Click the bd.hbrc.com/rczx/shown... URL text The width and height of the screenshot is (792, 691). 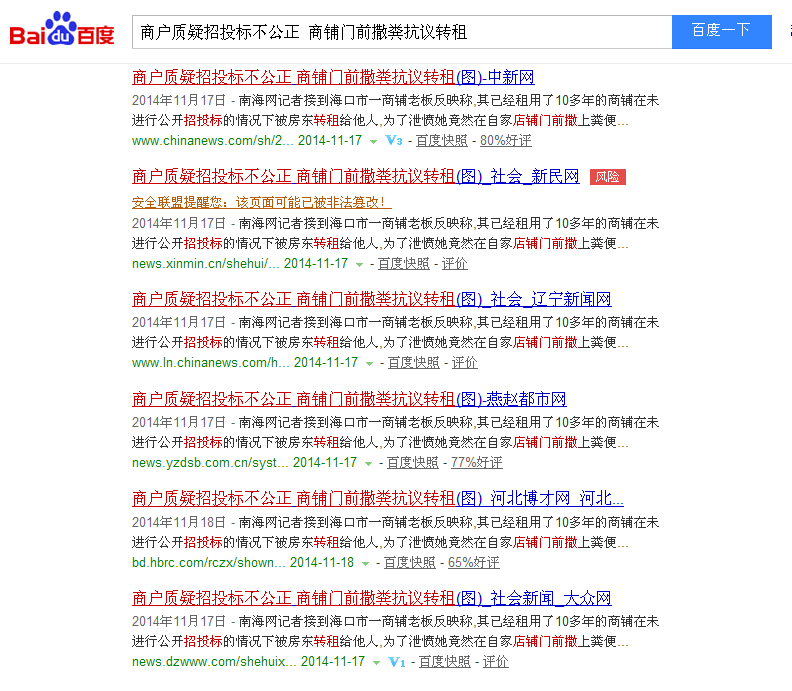pos(208,562)
